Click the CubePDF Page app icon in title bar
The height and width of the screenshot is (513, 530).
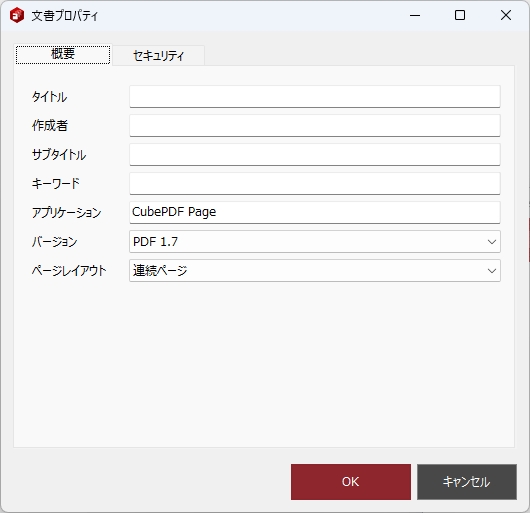click(x=17, y=16)
